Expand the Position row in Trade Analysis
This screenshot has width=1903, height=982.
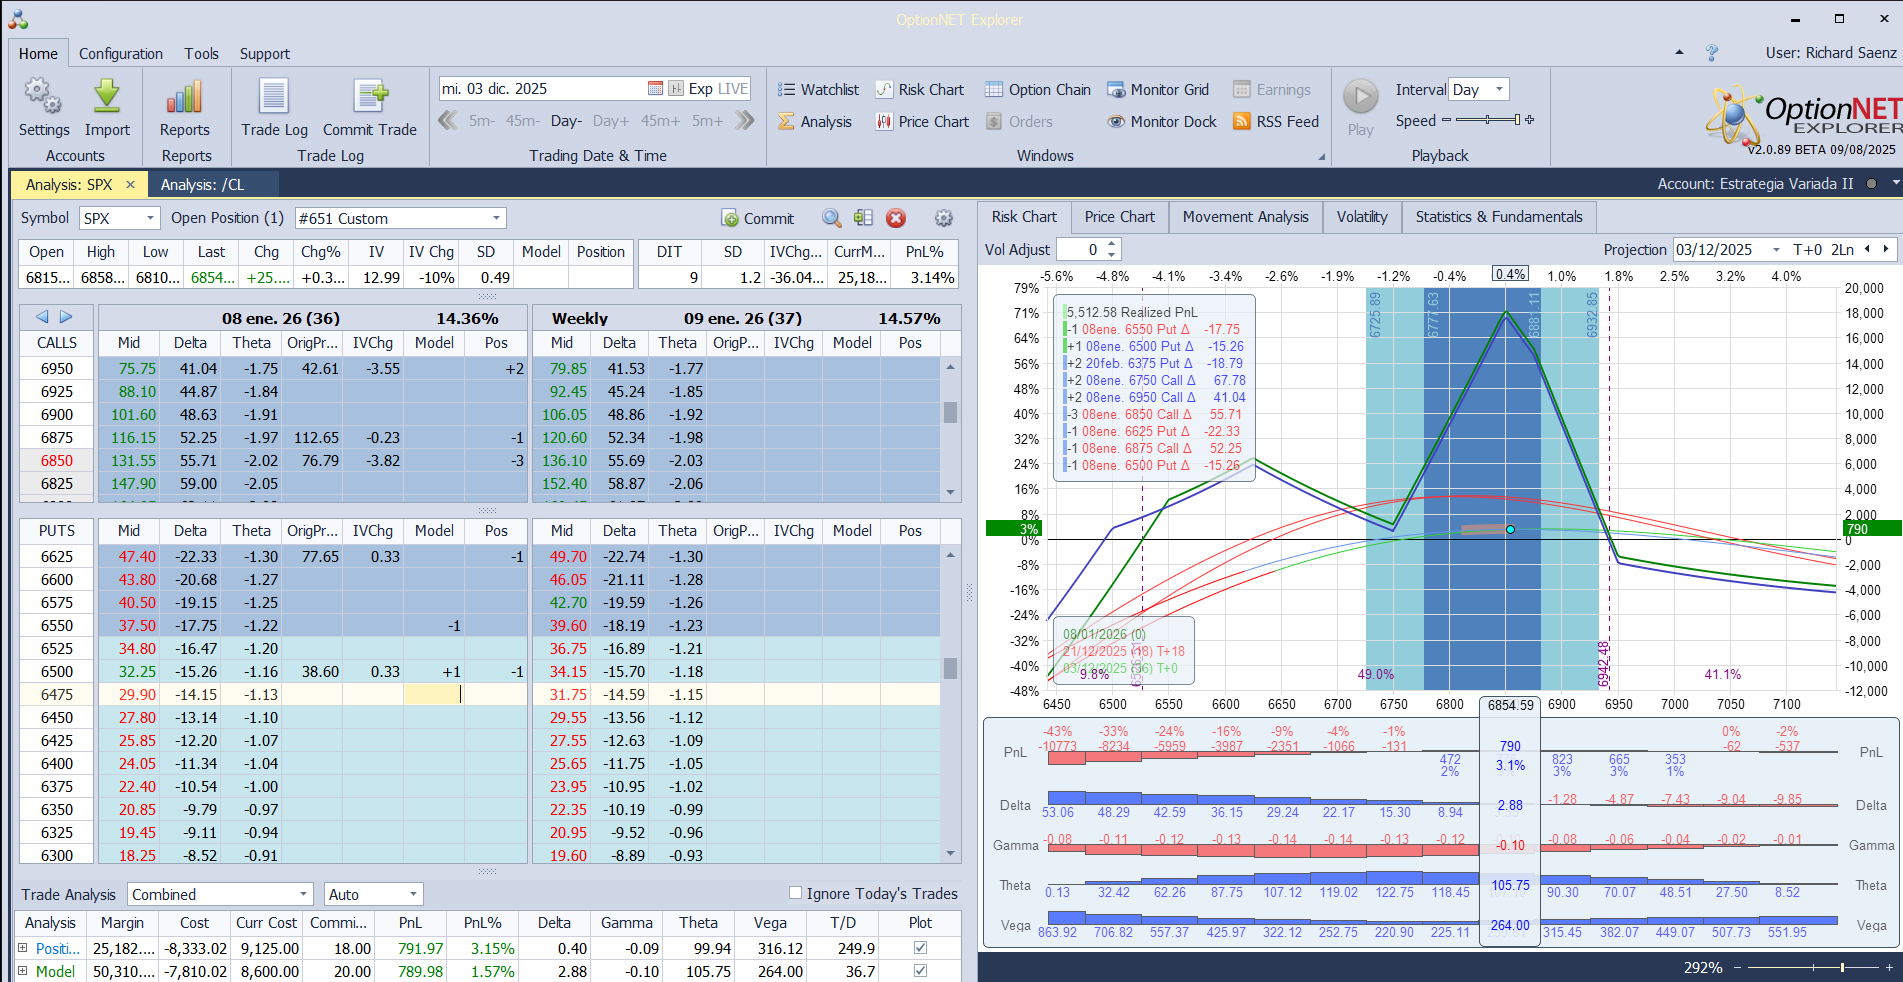22,947
